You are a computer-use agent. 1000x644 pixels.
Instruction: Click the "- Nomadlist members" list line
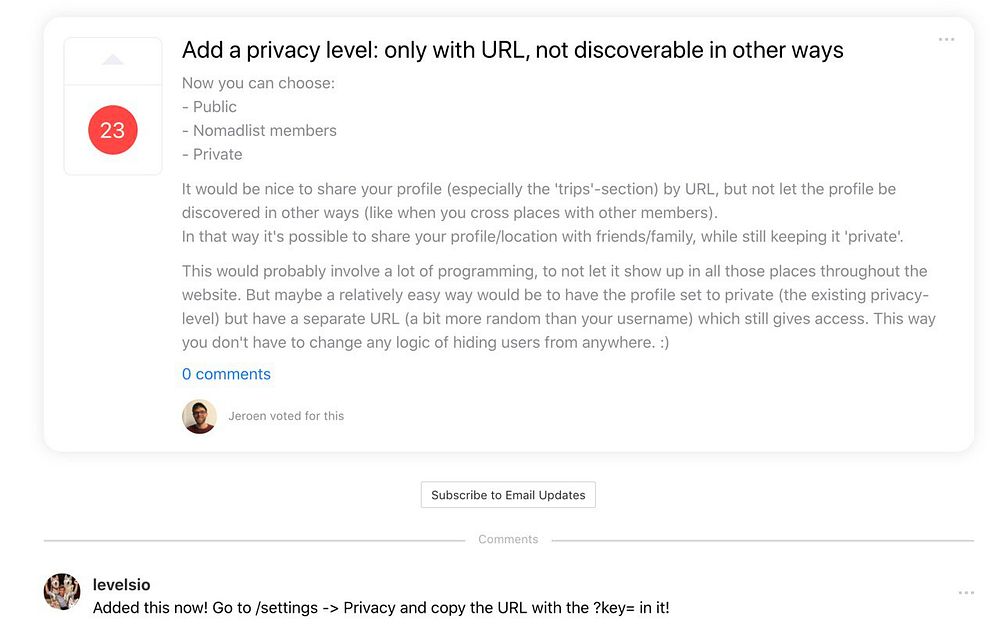click(x=259, y=131)
